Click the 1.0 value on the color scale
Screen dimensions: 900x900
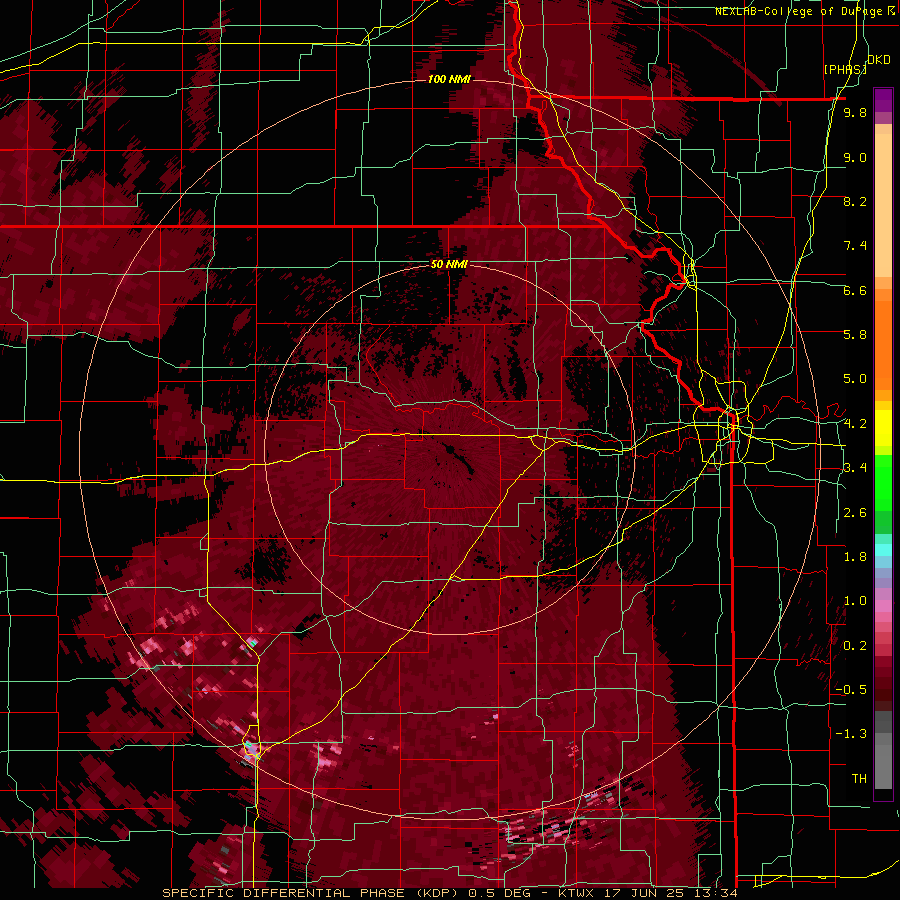[x=855, y=601]
